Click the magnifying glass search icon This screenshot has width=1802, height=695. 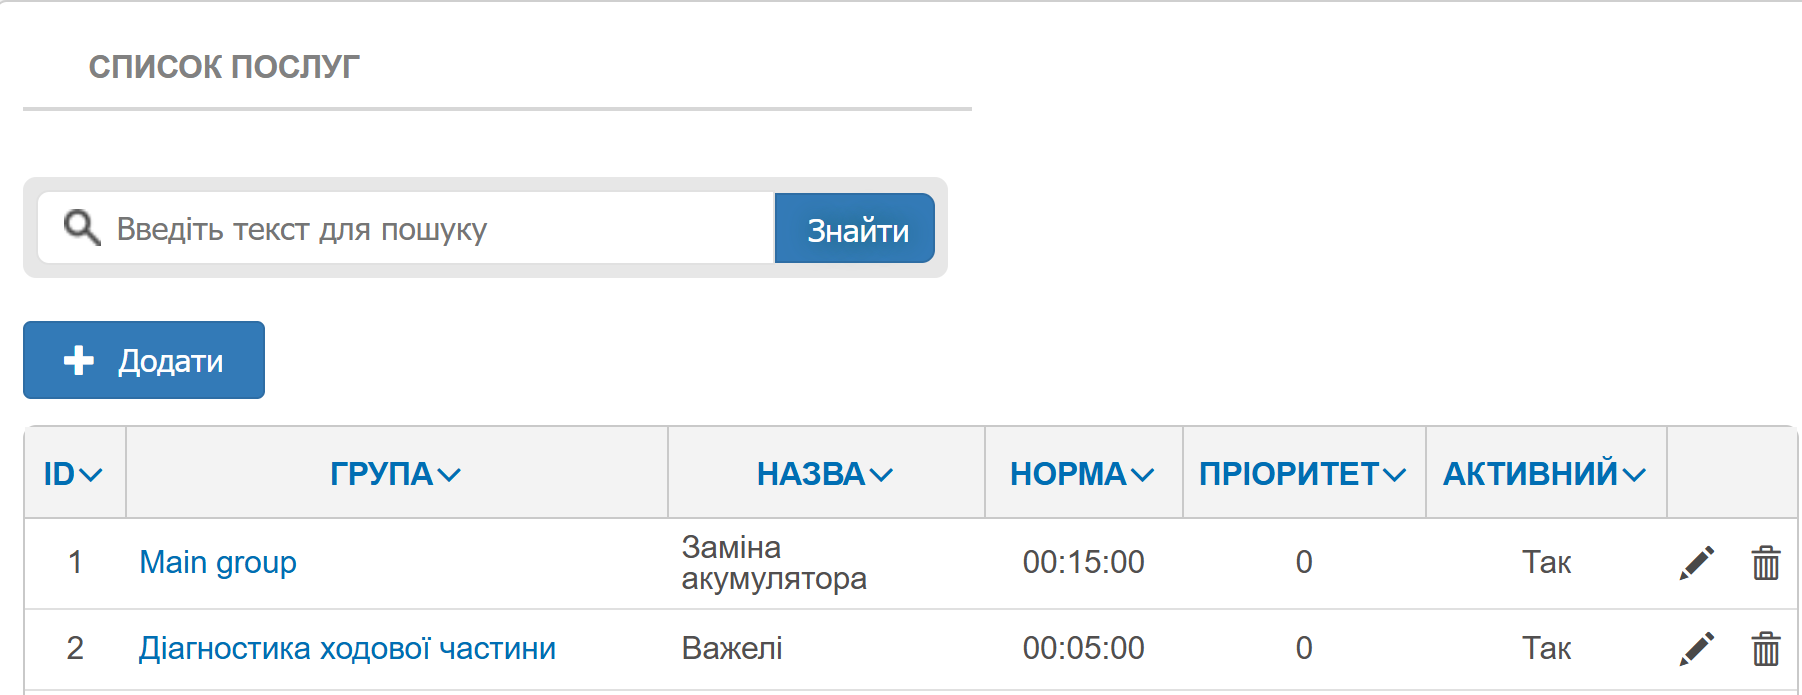(82, 228)
